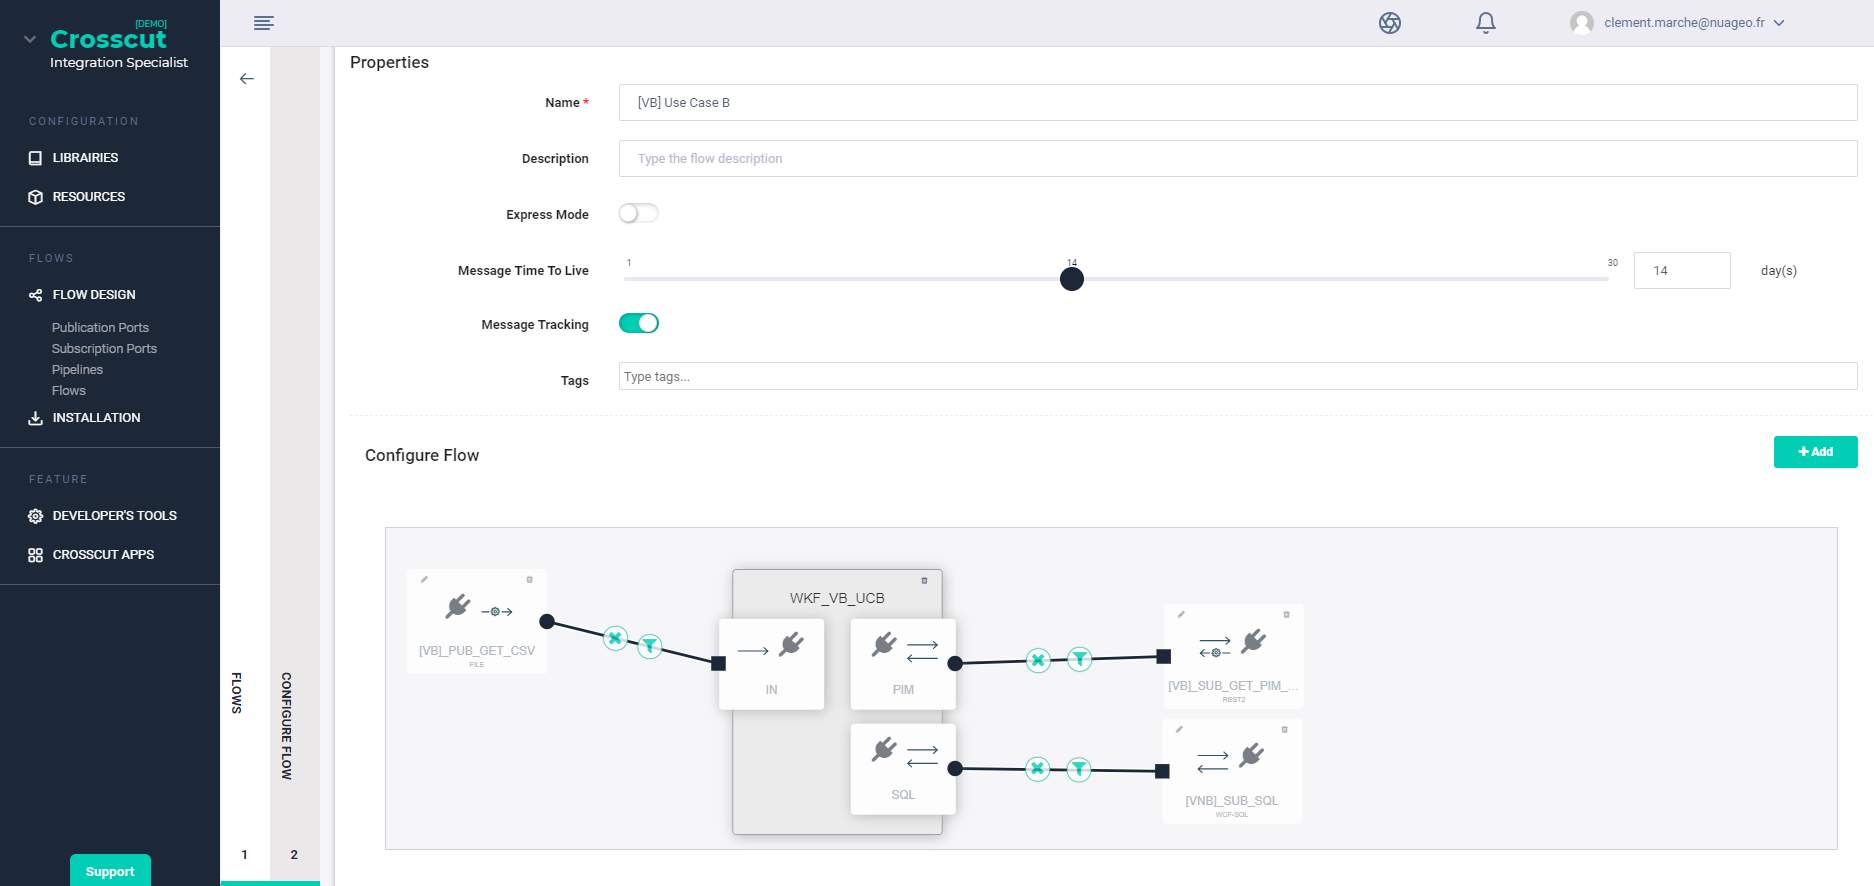The height and width of the screenshot is (886, 1874).
Task: Open LIBRAIRIES in the sidebar
Action: pyautogui.click(x=85, y=158)
